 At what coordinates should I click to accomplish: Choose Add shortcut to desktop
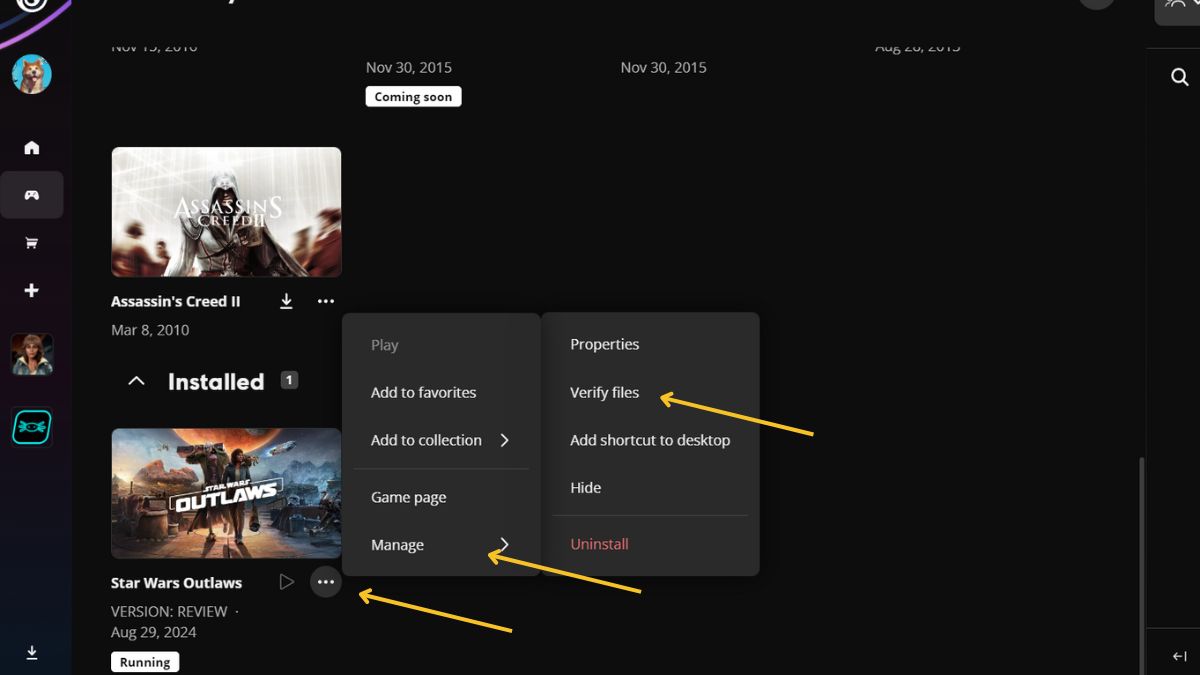coord(650,440)
